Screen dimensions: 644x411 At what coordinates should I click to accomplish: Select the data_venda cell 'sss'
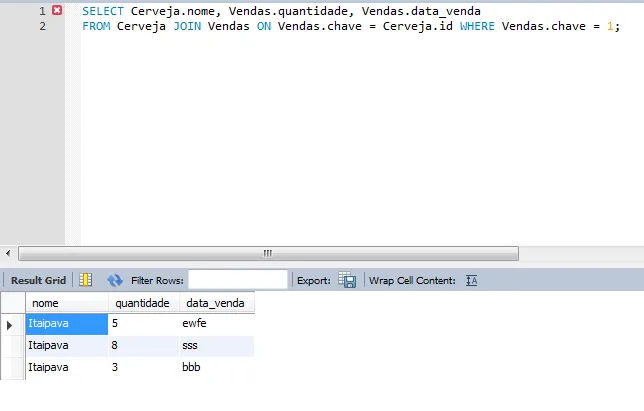coord(216,346)
